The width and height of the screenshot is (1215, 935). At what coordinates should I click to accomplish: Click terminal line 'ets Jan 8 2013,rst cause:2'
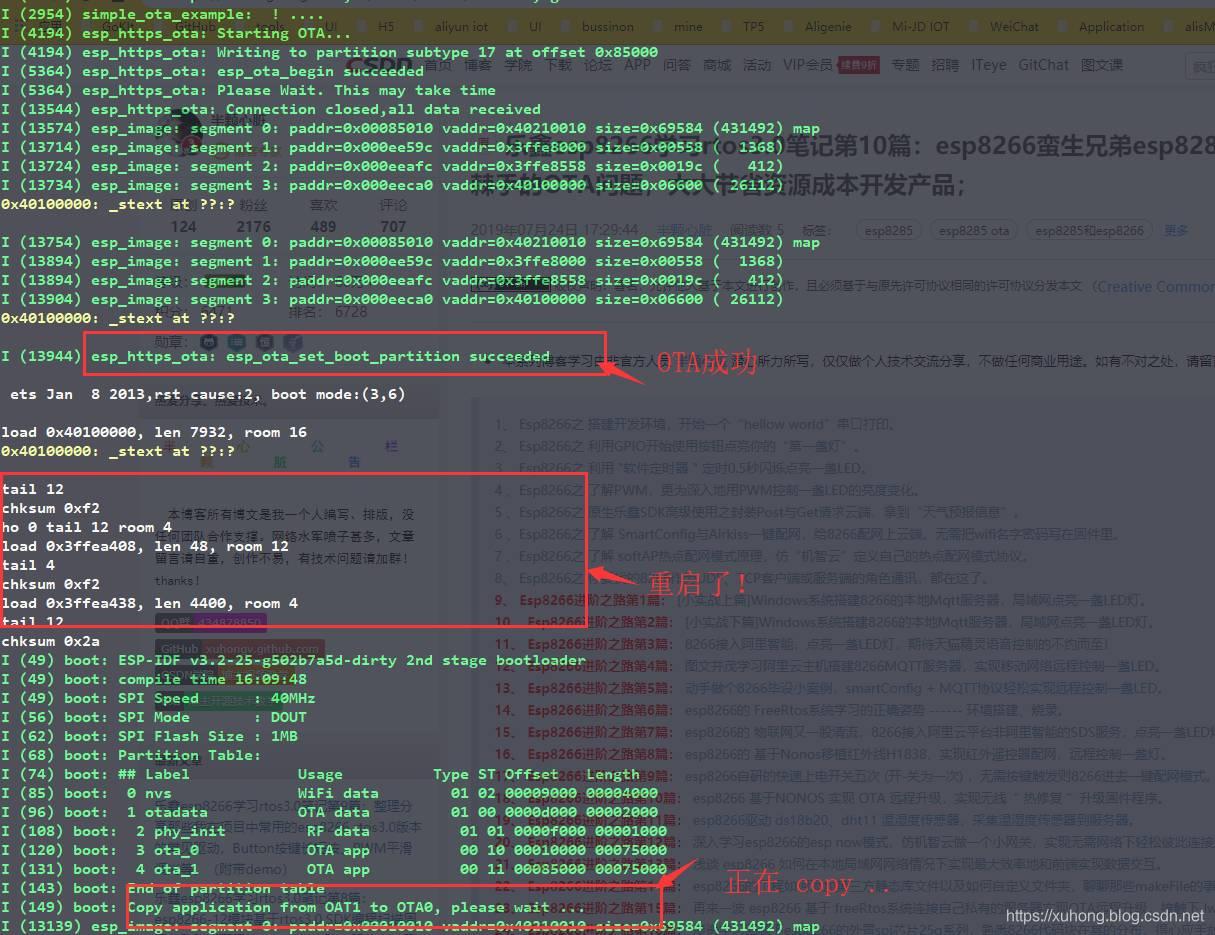click(x=208, y=394)
